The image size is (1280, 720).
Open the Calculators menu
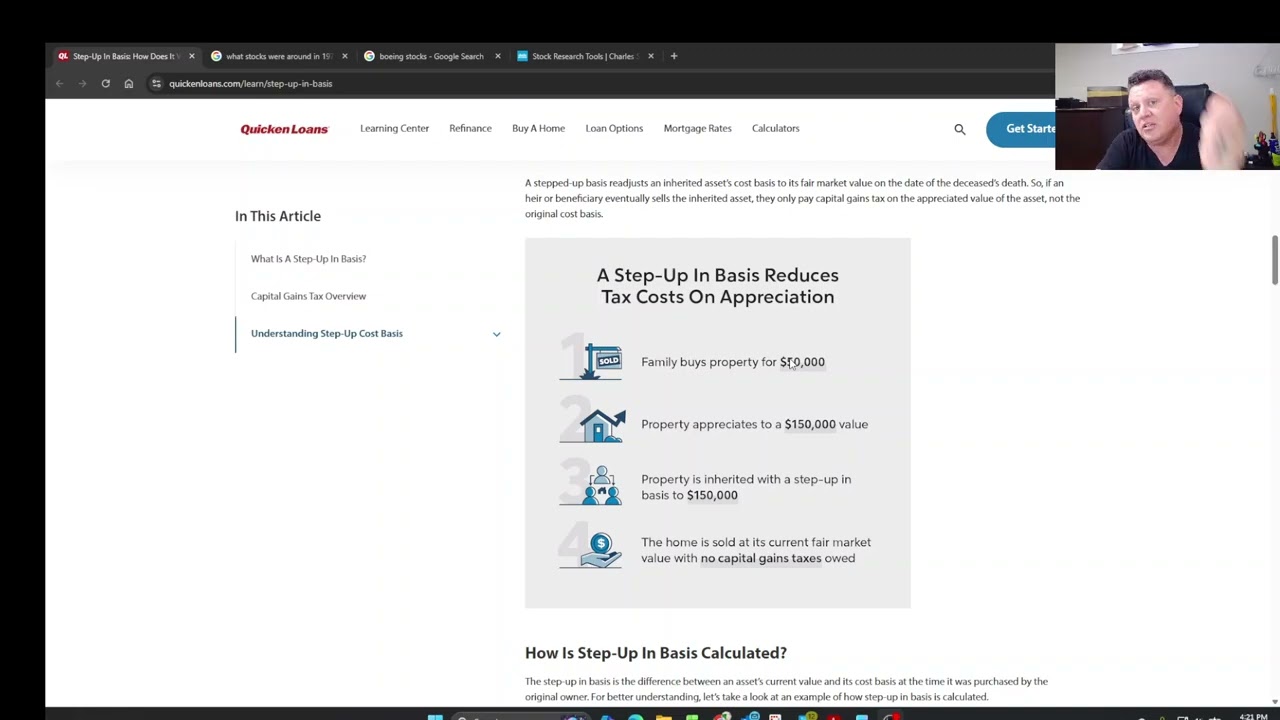(775, 128)
